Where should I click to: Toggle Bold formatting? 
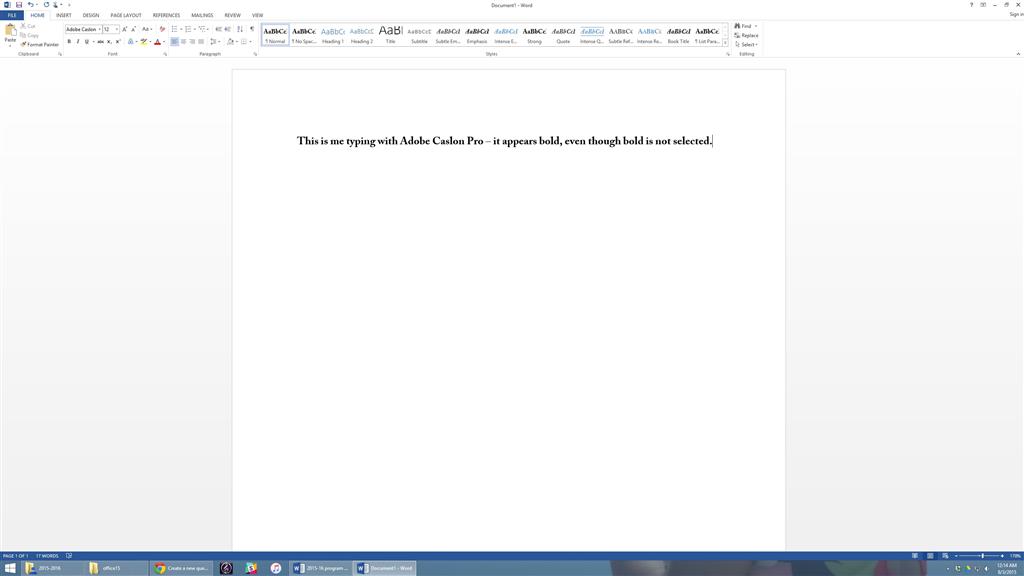tap(69, 41)
